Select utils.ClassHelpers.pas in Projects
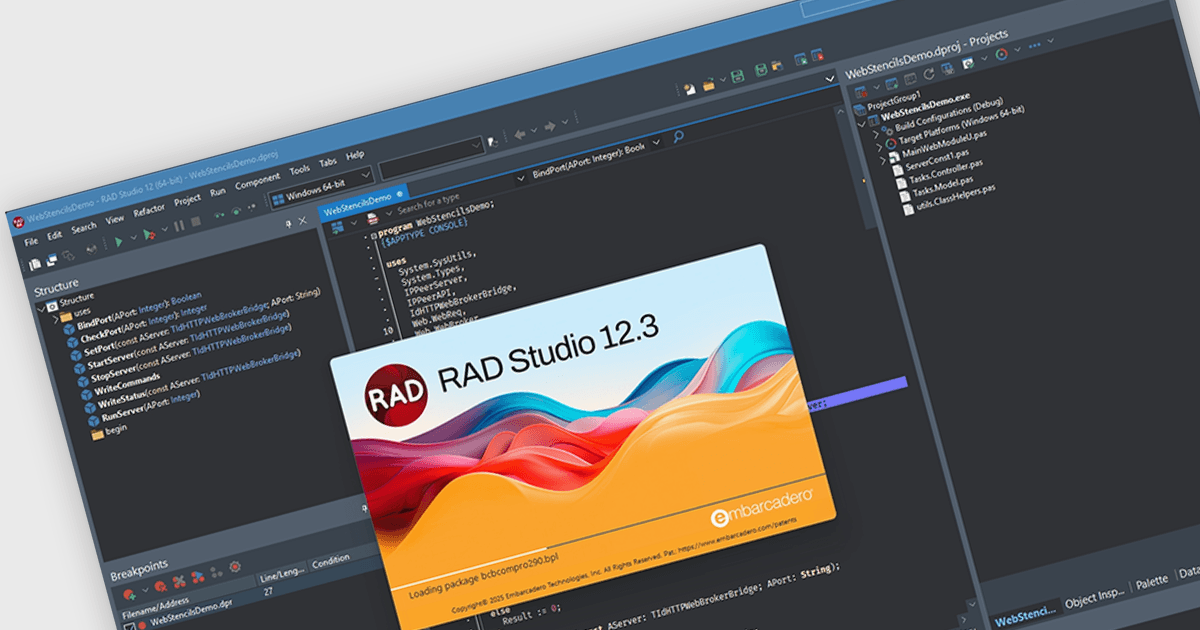Image resolution: width=1200 pixels, height=630 pixels. (957, 197)
